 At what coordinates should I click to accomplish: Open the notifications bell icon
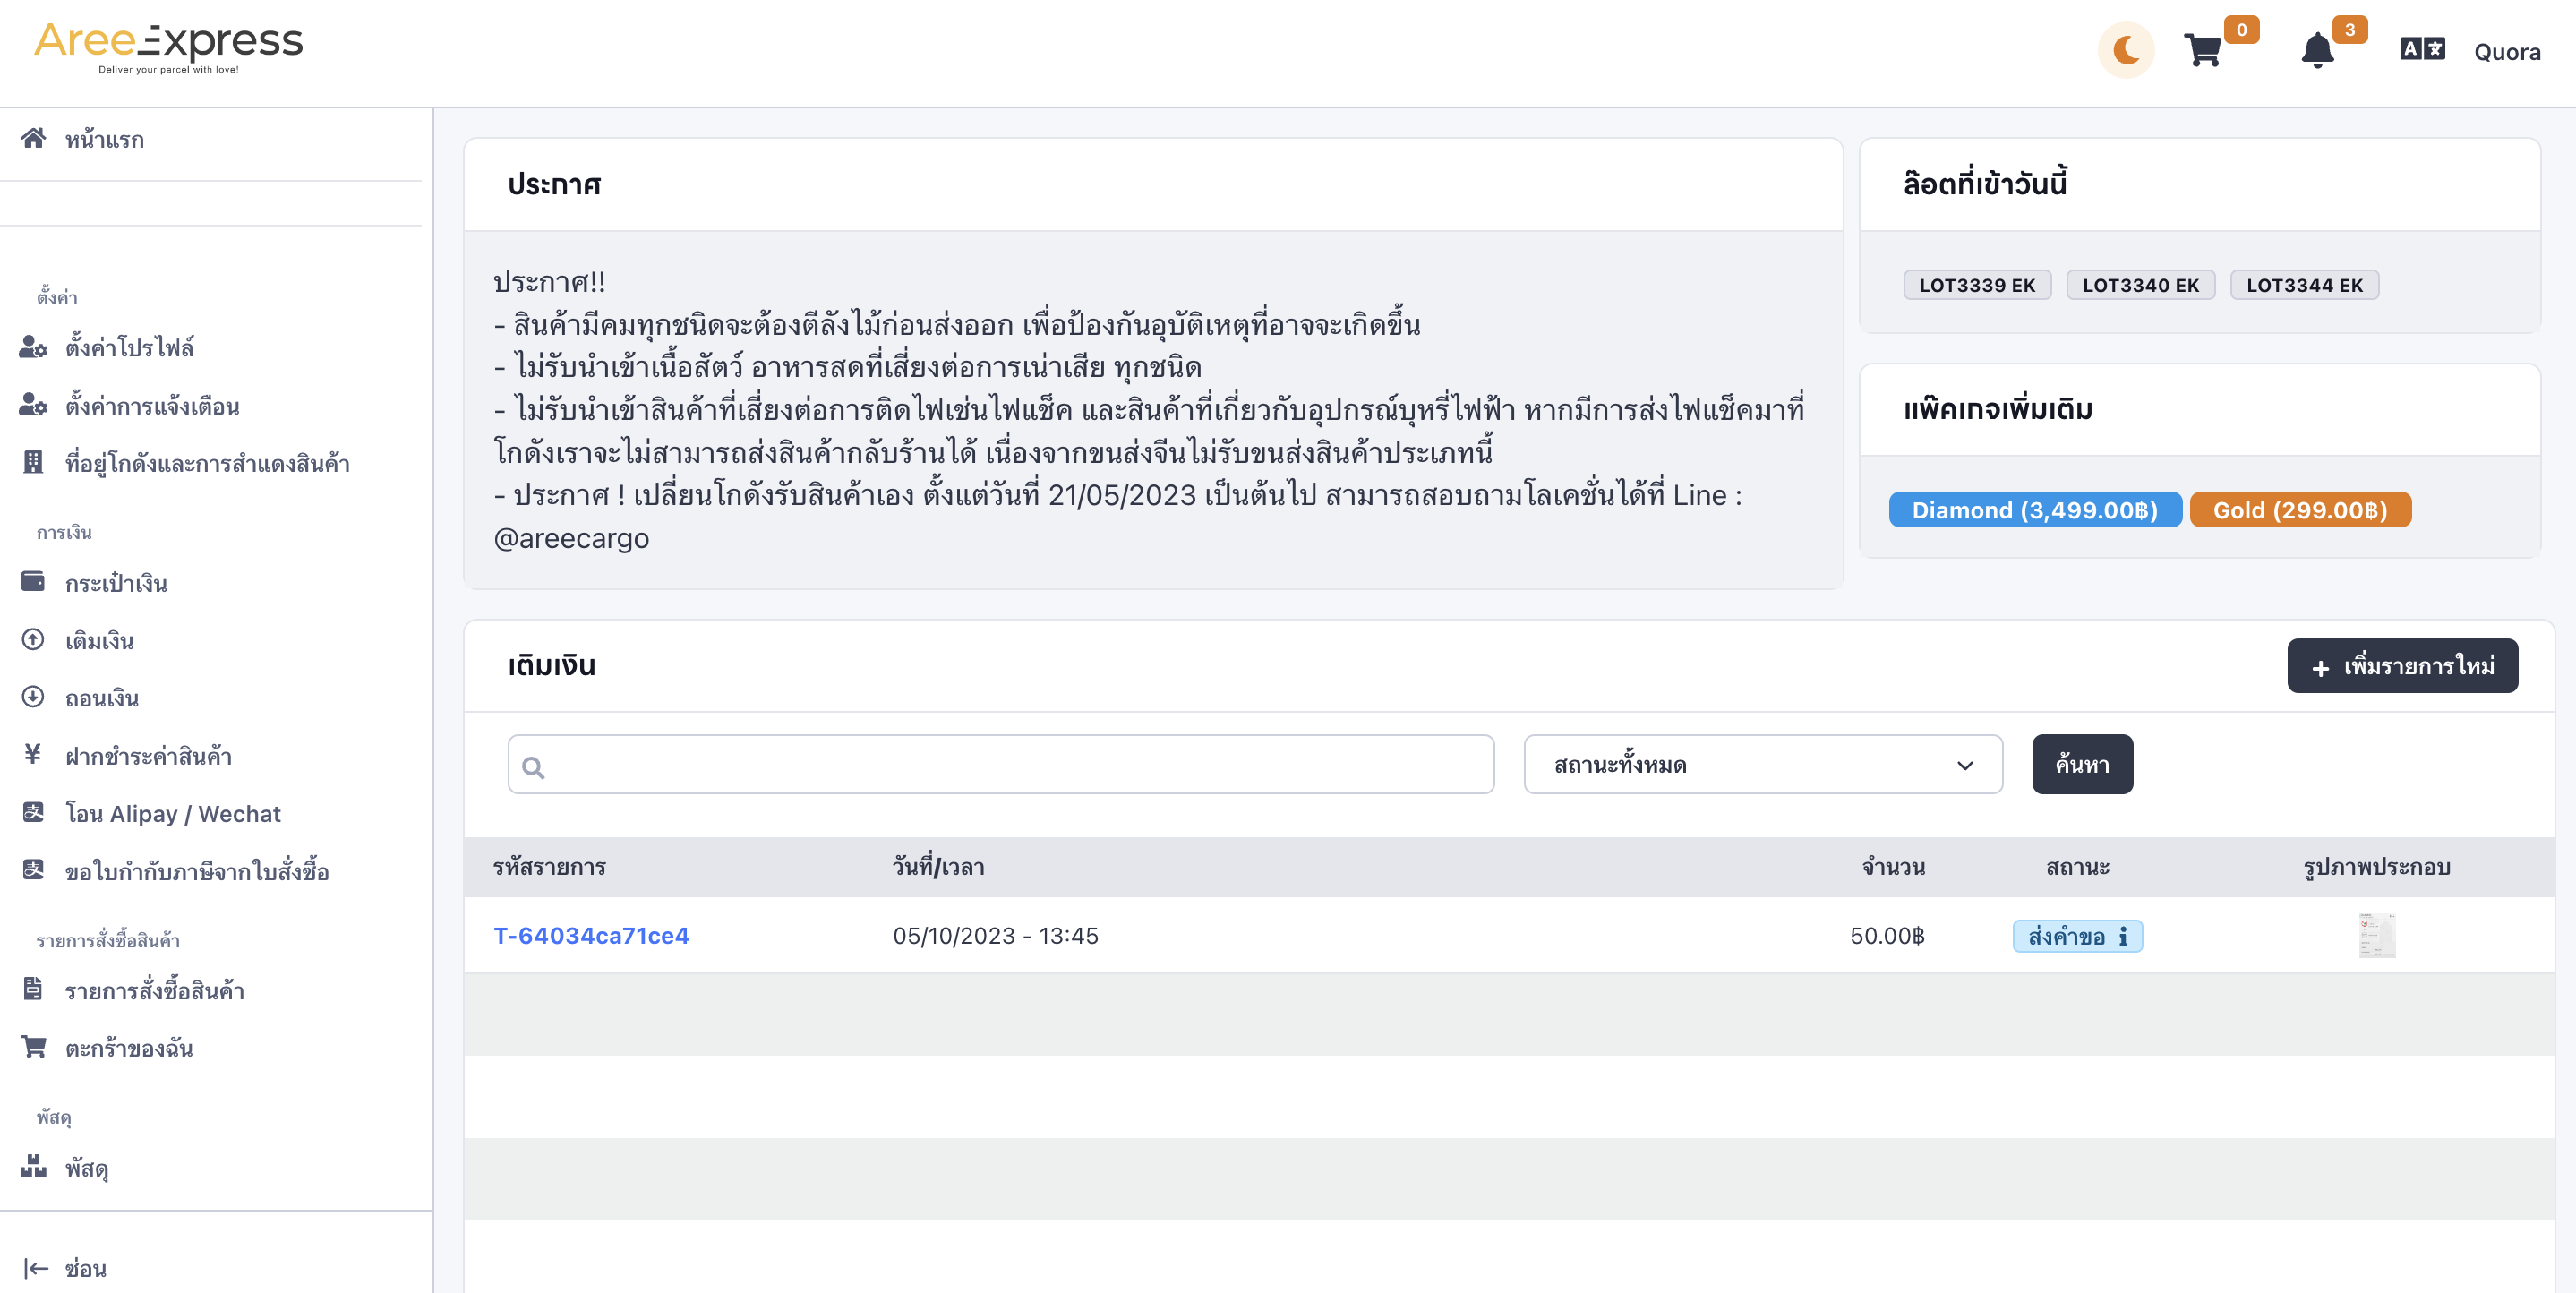point(2317,50)
